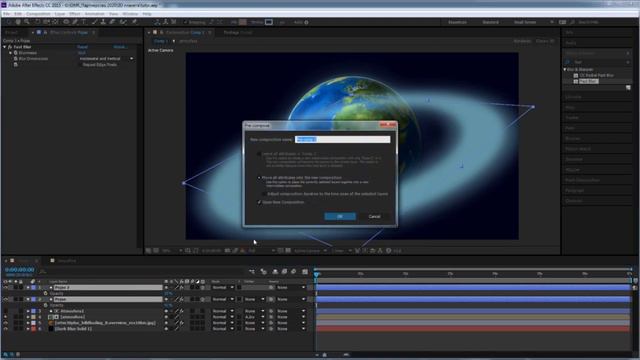Viewport: 640px width, 360px height.
Task: Open the Graph Editor icon in timeline
Action: [305, 271]
